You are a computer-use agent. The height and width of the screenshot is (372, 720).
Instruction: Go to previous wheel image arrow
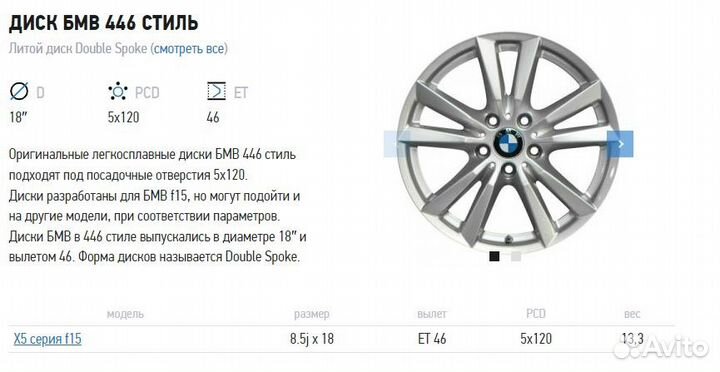397,144
